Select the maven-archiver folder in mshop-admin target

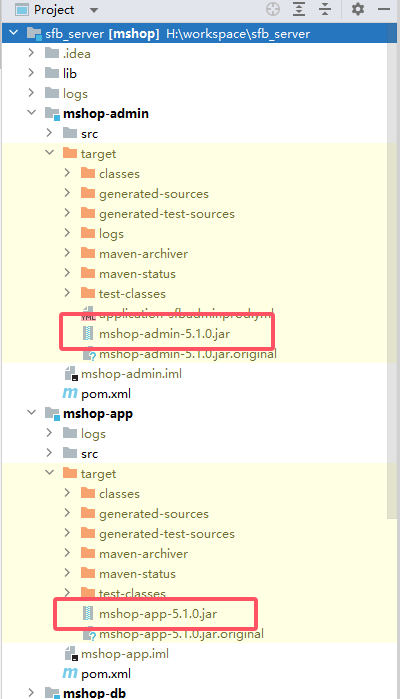point(143,254)
